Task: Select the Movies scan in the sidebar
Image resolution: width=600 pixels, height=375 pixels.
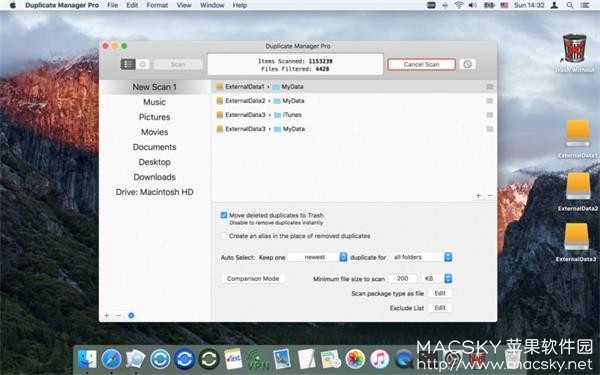Action: [155, 132]
